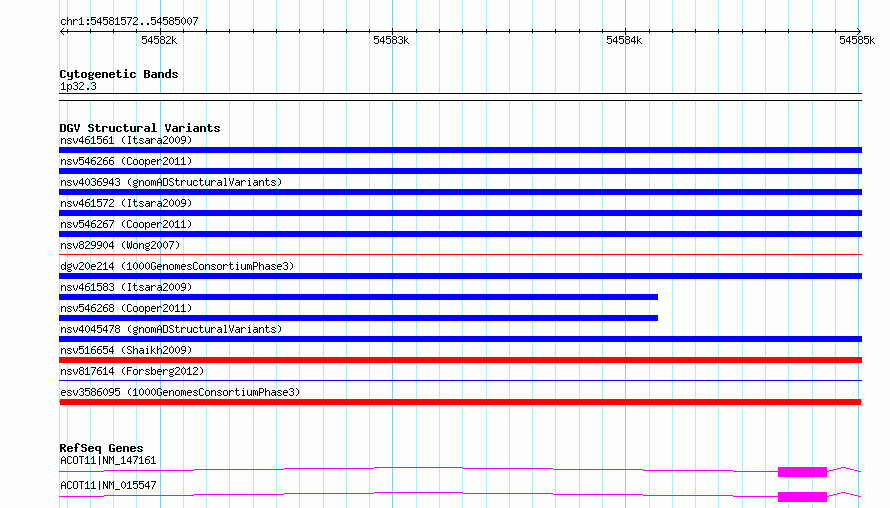Image resolution: width=890 pixels, height=508 pixels.
Task: Click the right arrow end of the ruler
Action: (x=859, y=31)
